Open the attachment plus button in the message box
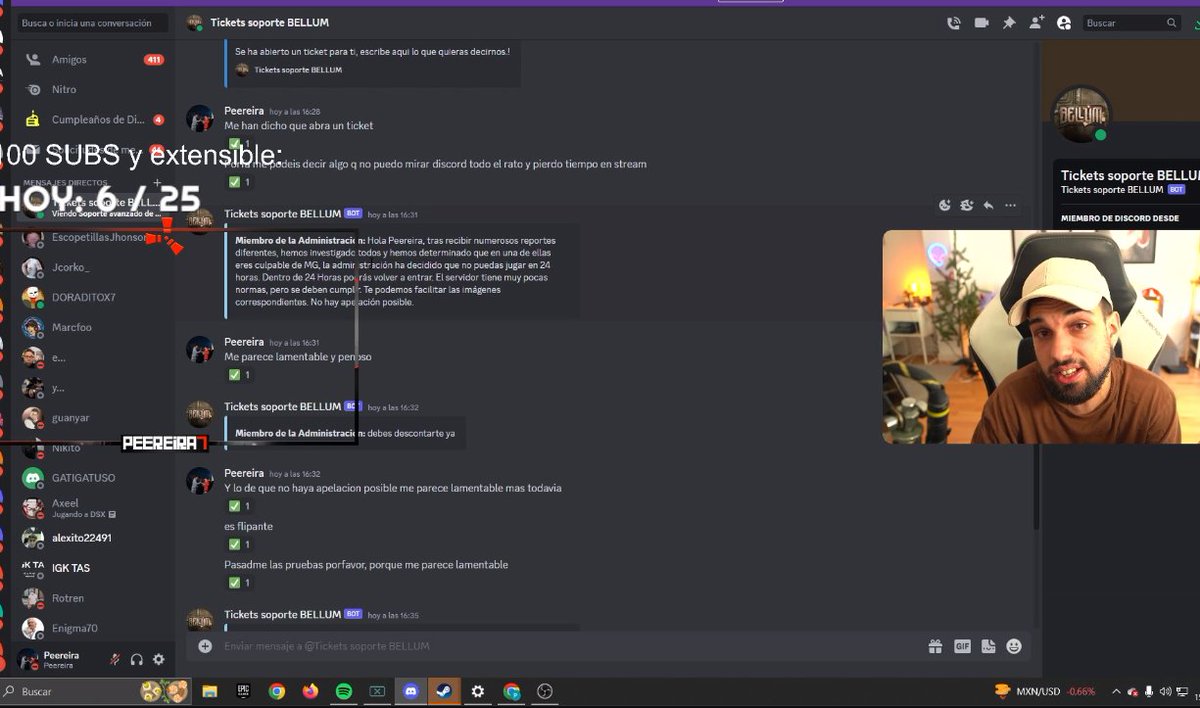This screenshot has width=1200, height=708. pos(205,646)
